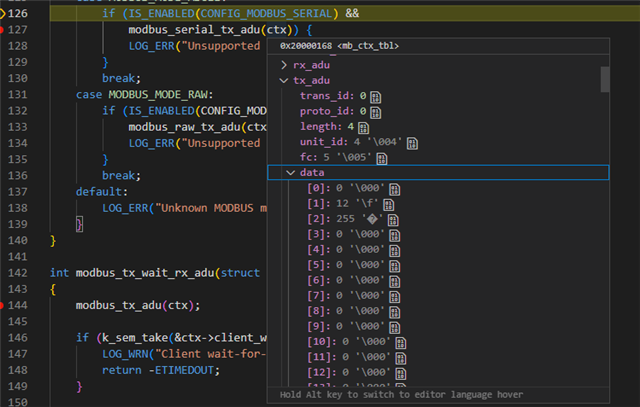Click the binary data icon for data[0]

point(394,189)
